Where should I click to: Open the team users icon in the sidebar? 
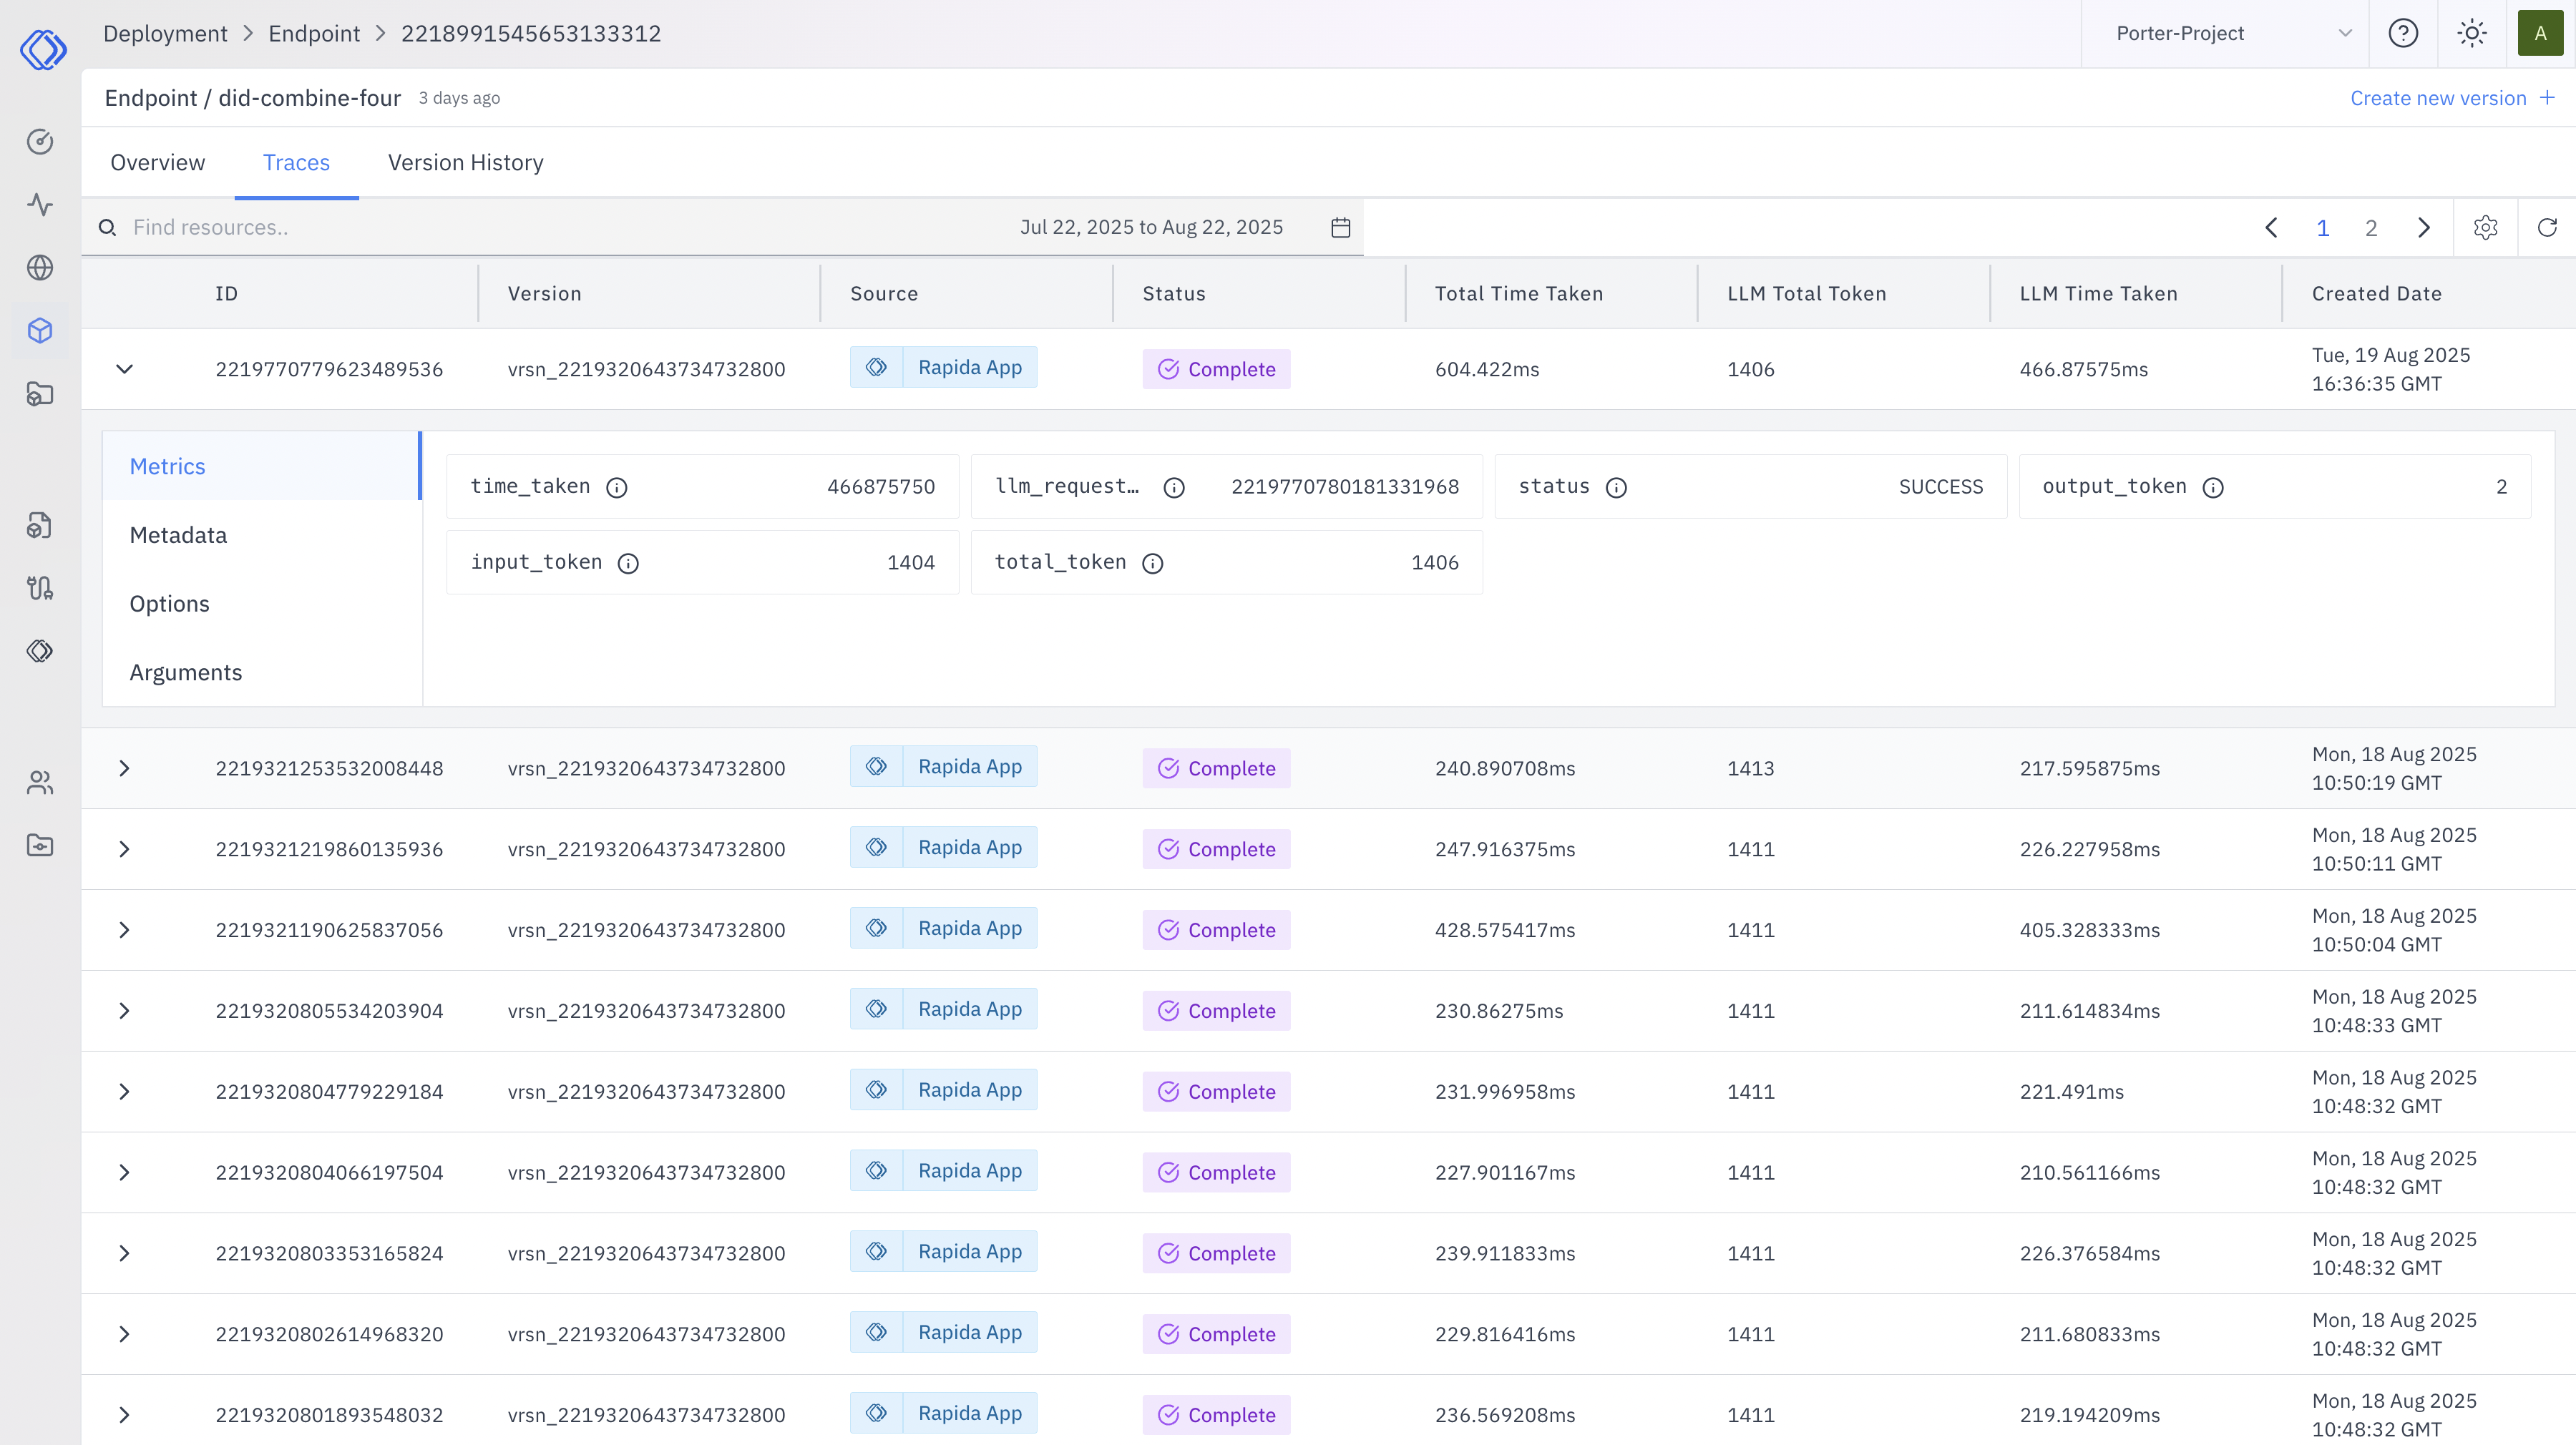click(40, 782)
